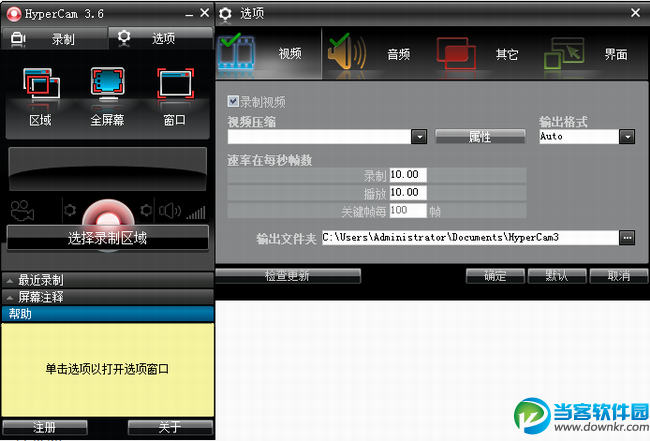Click the webcam camera icon

(x=22, y=211)
